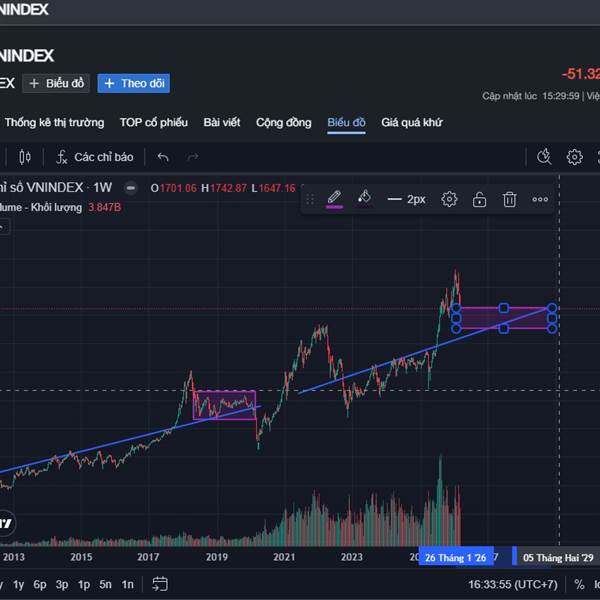Open drawing settings gear in floating toolbar
600x600 pixels.
click(x=449, y=199)
